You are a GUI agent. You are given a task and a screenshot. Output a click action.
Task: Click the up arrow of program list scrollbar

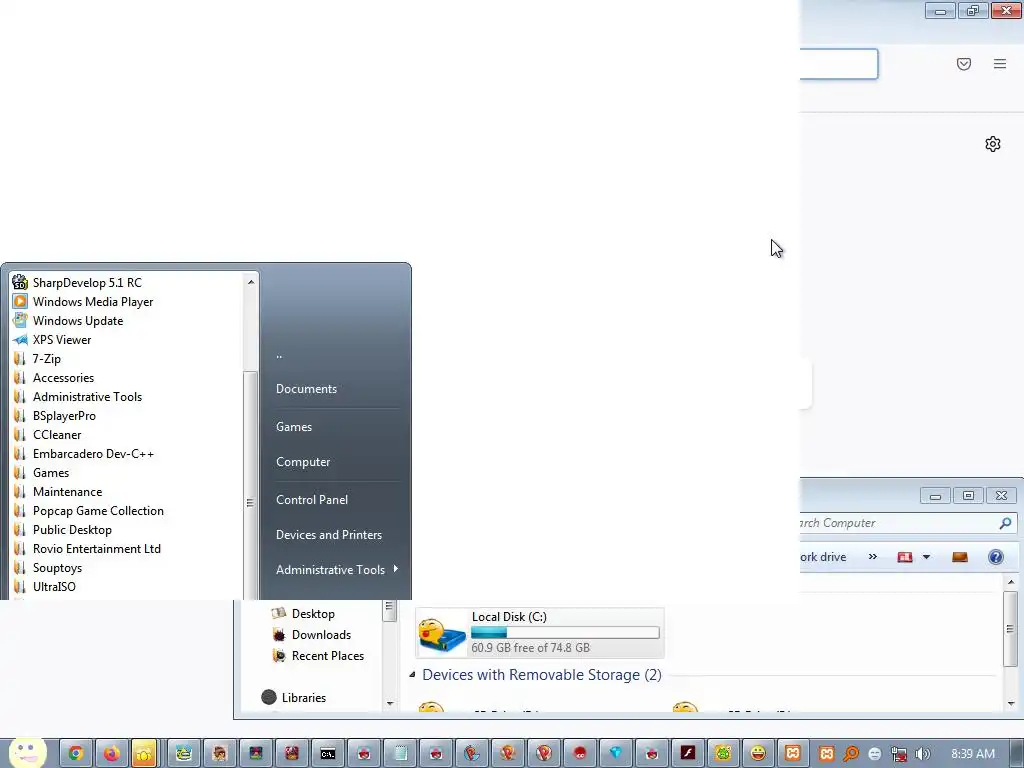tap(251, 282)
